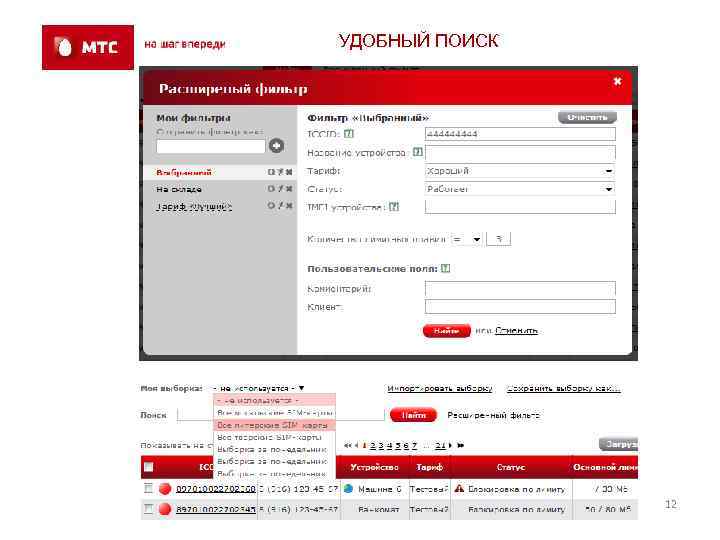Click the globe icon next to 'Машина 6'
Screen dimensions: 720x540
pyautogui.click(x=349, y=489)
